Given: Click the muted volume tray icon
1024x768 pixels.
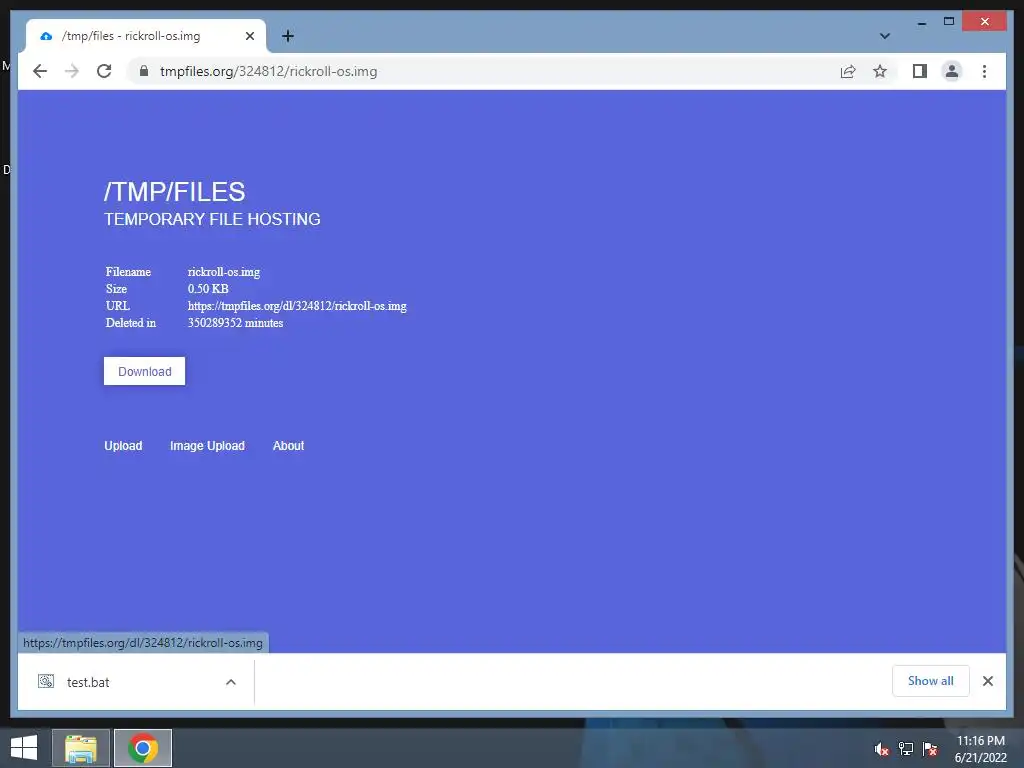Looking at the screenshot, I should coord(882,749).
